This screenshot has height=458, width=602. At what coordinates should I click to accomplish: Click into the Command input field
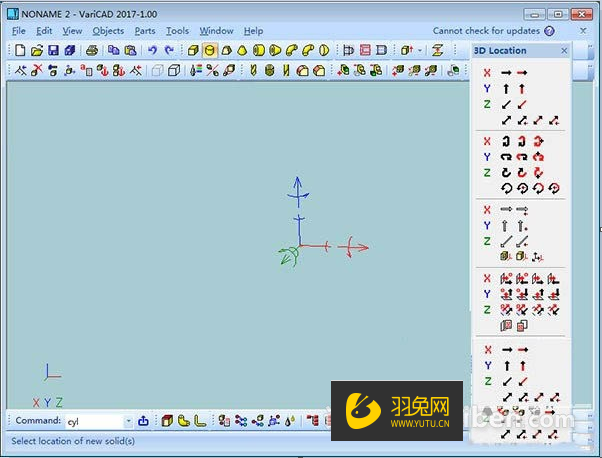tap(92, 421)
